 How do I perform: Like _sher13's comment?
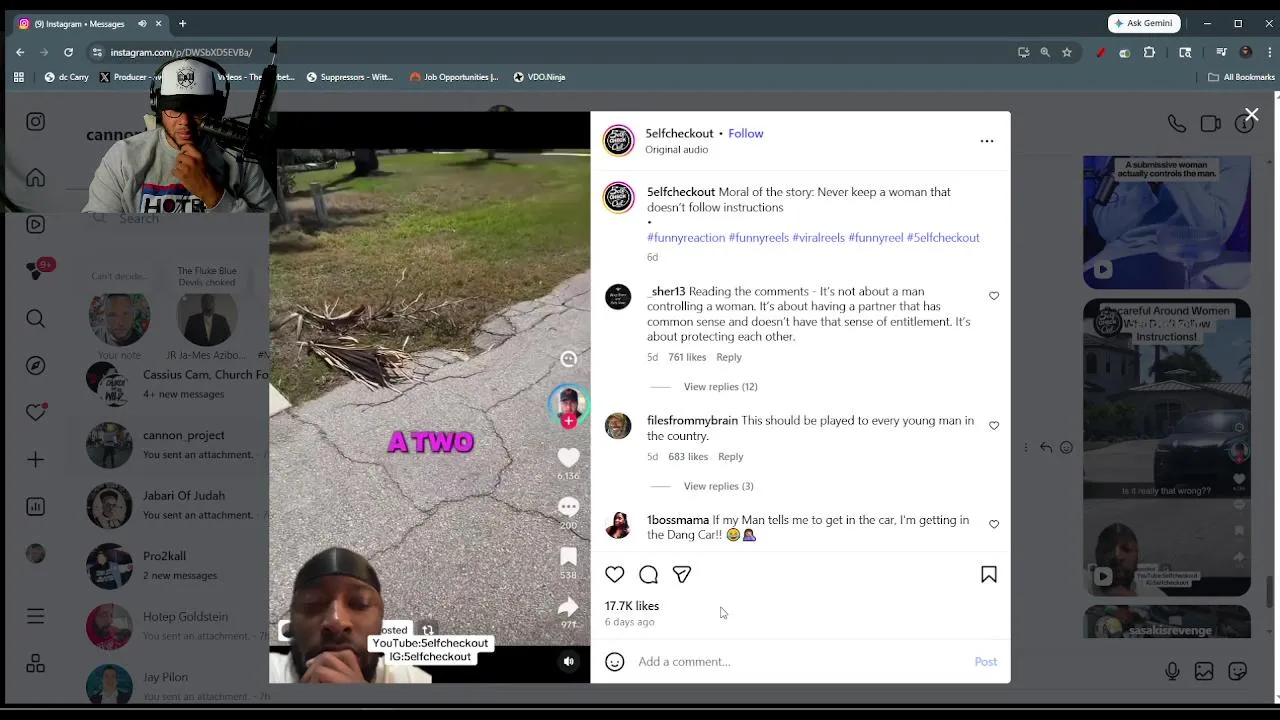(x=994, y=296)
